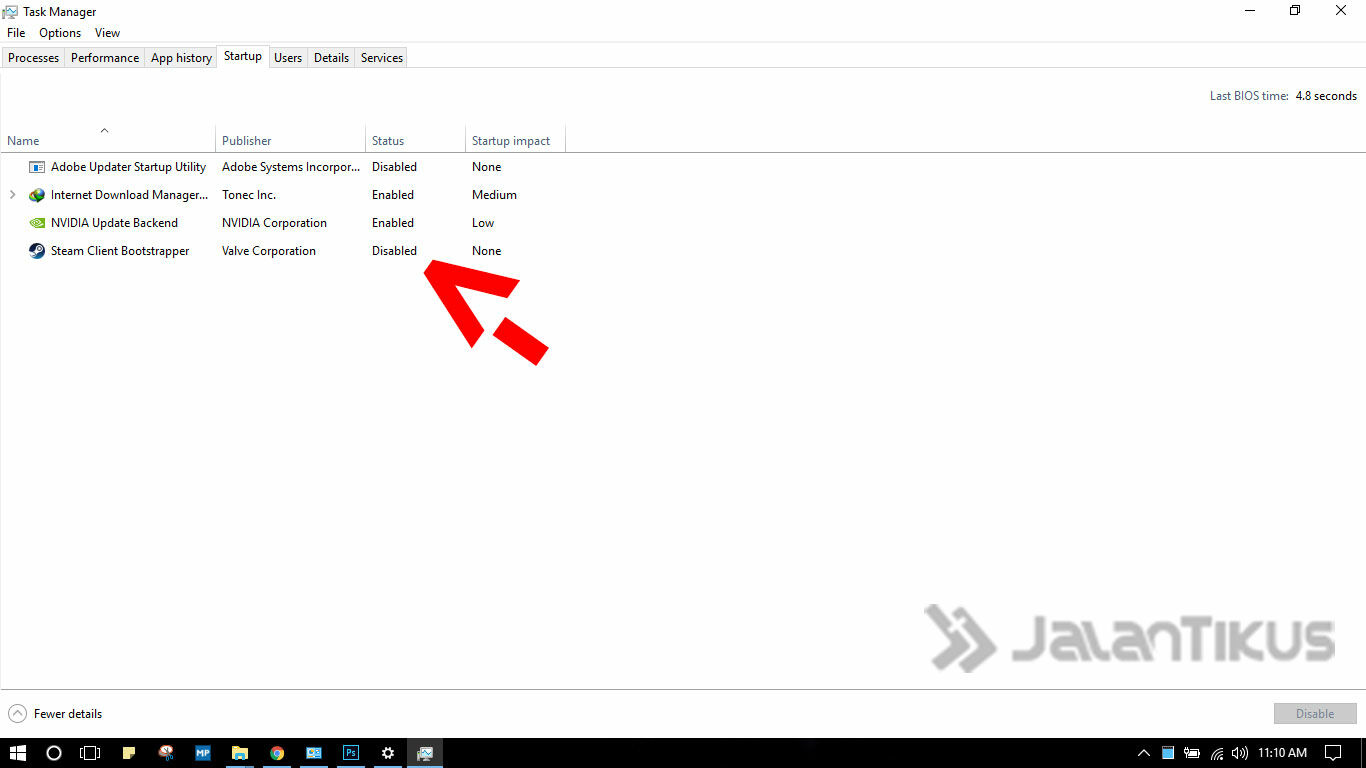Screen dimensions: 1366x768
Task: Open the taskbar clock showing 11:10 AM
Action: (1283, 753)
